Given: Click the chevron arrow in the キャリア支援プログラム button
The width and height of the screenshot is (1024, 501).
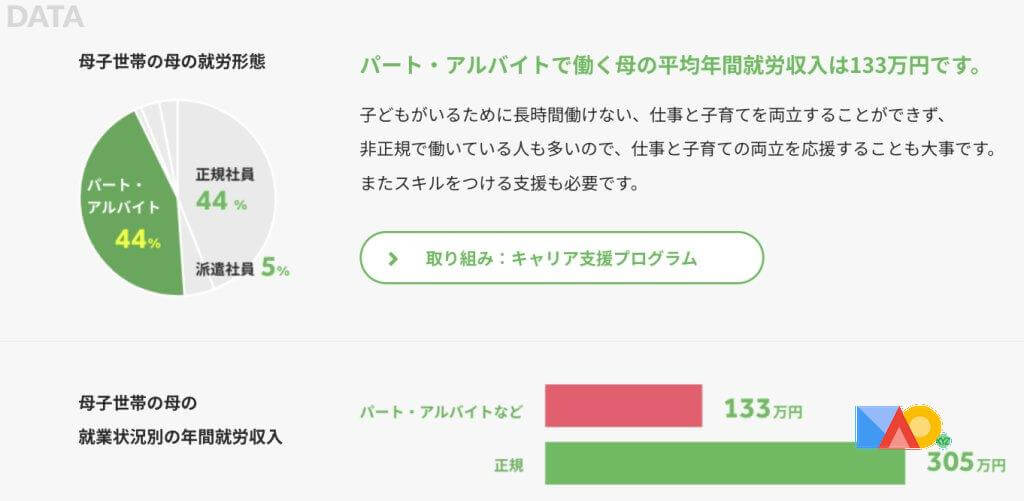Looking at the screenshot, I should 393,258.
